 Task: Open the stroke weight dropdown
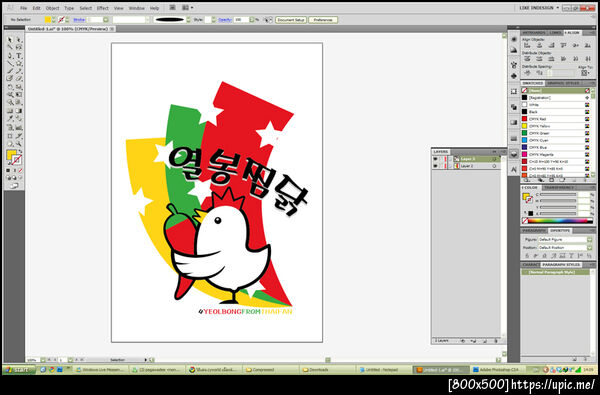coord(106,20)
